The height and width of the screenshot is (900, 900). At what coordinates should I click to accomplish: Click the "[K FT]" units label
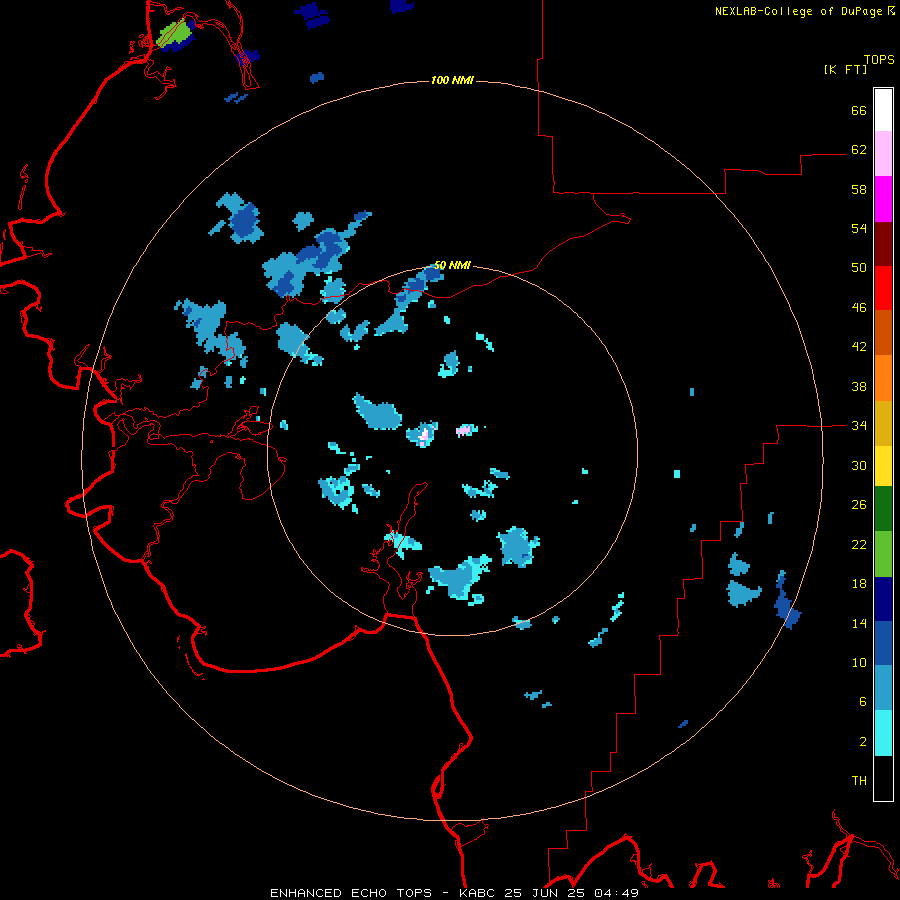coord(845,69)
